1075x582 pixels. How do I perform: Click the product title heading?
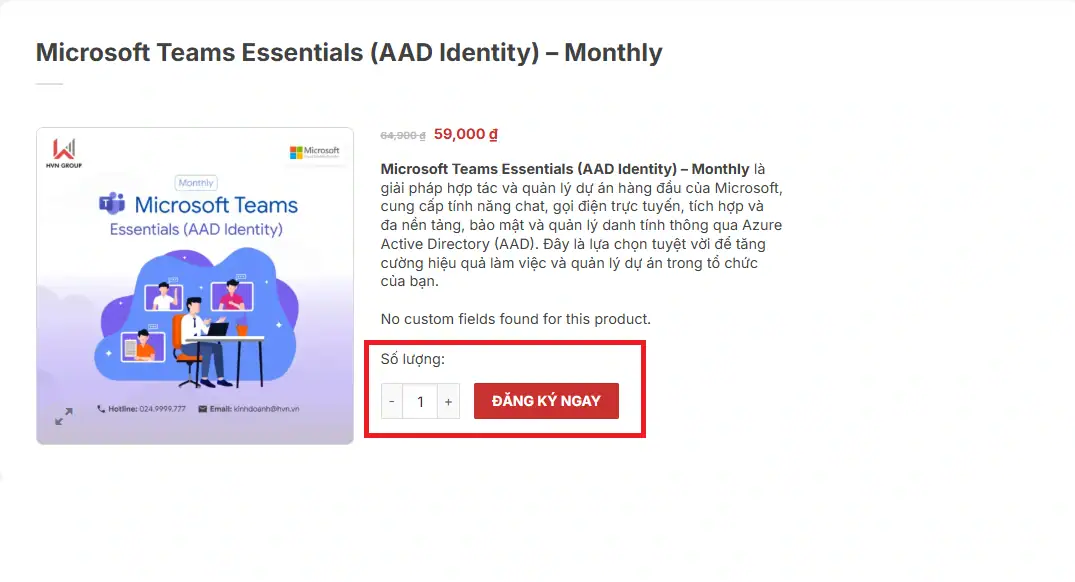tap(349, 52)
